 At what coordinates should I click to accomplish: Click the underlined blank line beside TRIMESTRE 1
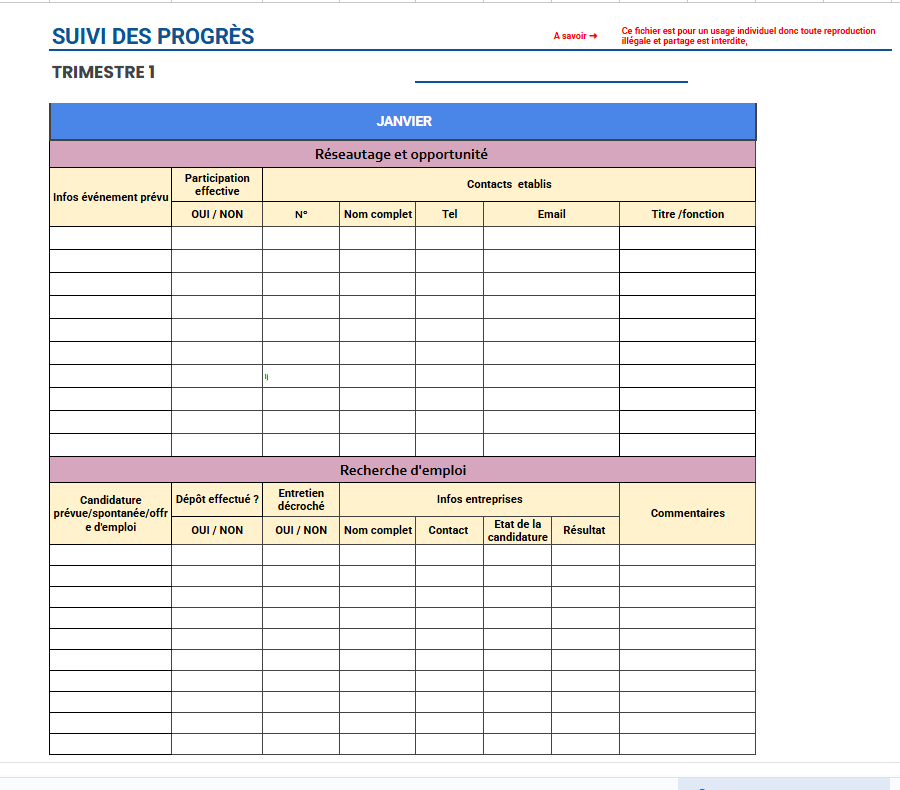click(550, 79)
